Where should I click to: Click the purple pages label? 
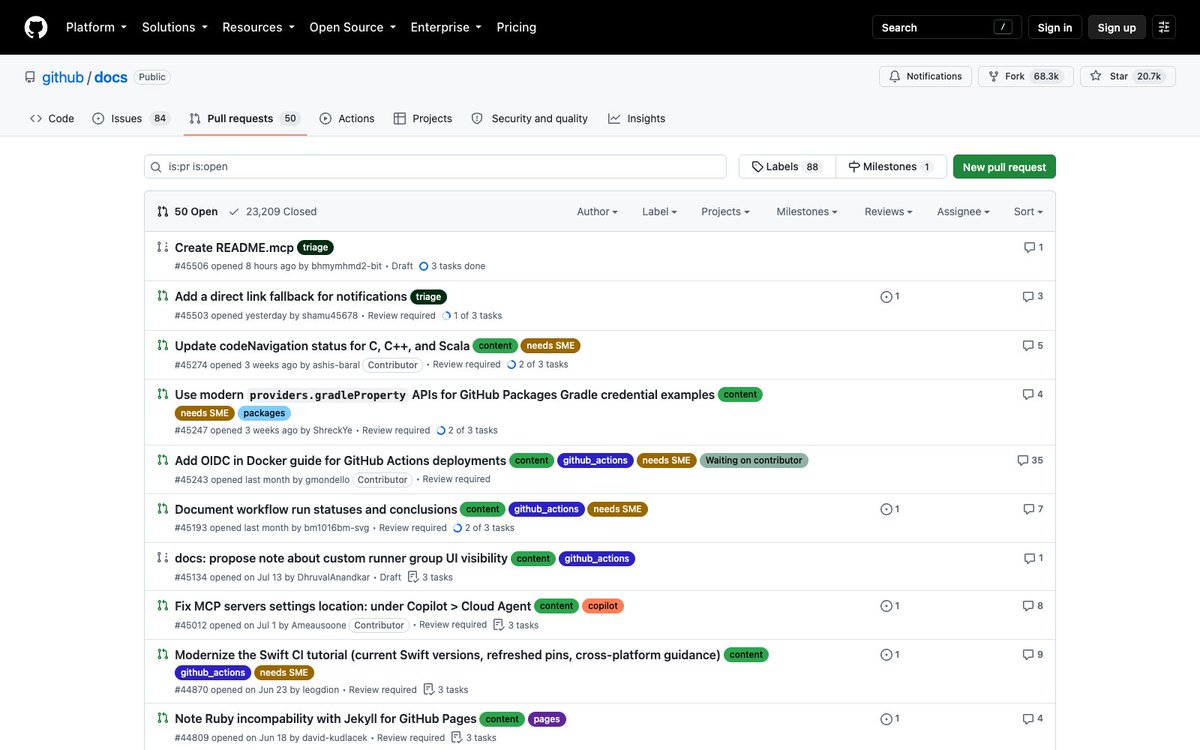546,718
